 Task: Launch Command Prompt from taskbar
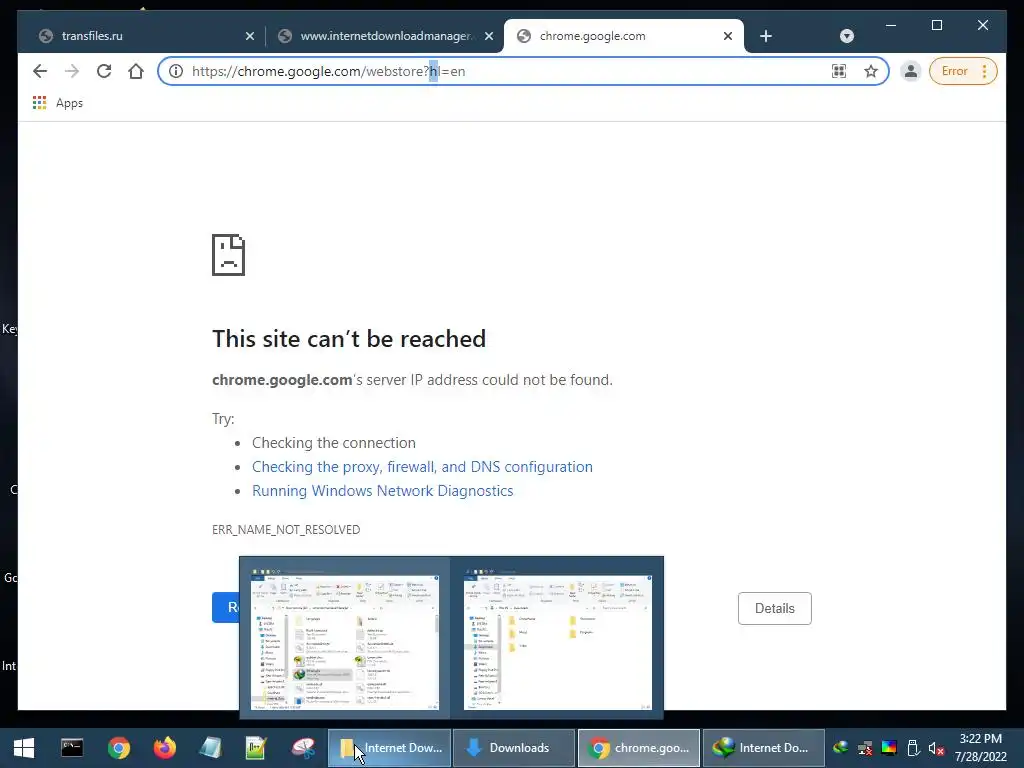[72, 748]
